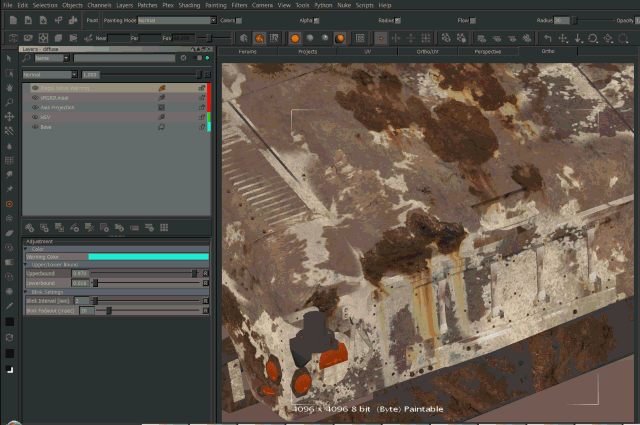This screenshot has width=640, height=425.
Task: Hide the Illegal Value Warning layer
Action: (35, 88)
